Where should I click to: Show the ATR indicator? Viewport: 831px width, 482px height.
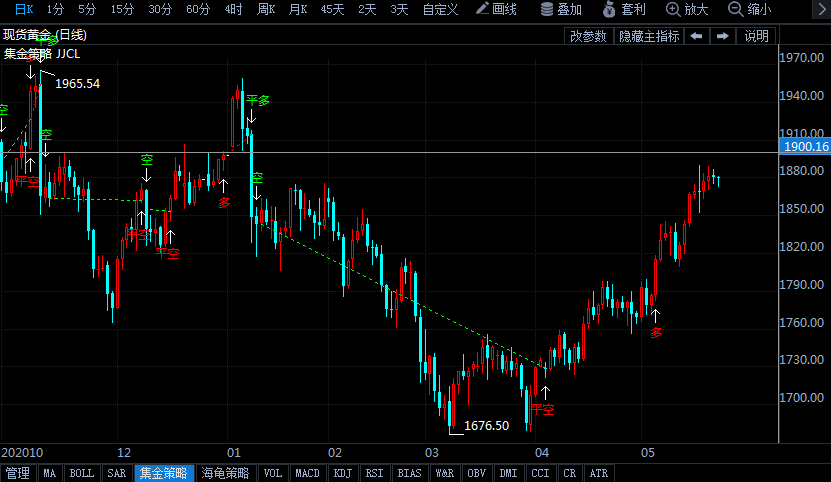pos(599,473)
